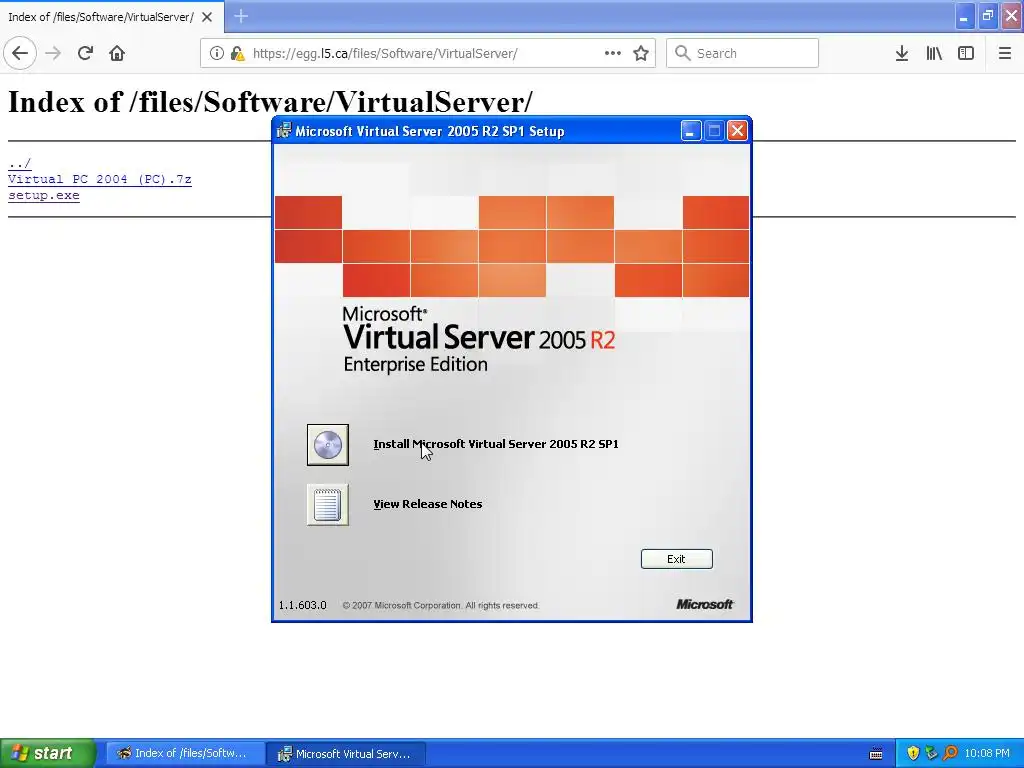Click the setup.exe link
Image resolution: width=1024 pixels, height=768 pixels.
pyautogui.click(x=44, y=195)
